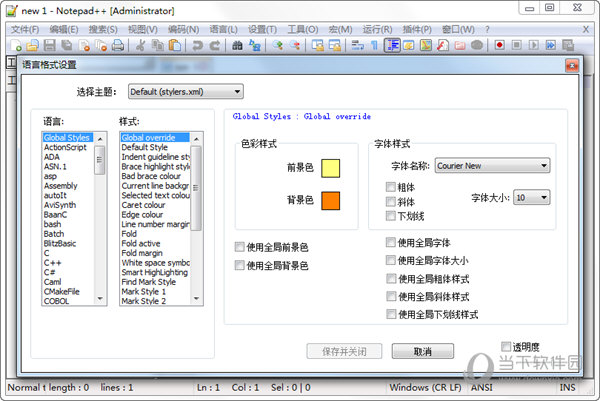Open the 文件(F) menu
The width and height of the screenshot is (600, 401).
point(25,29)
